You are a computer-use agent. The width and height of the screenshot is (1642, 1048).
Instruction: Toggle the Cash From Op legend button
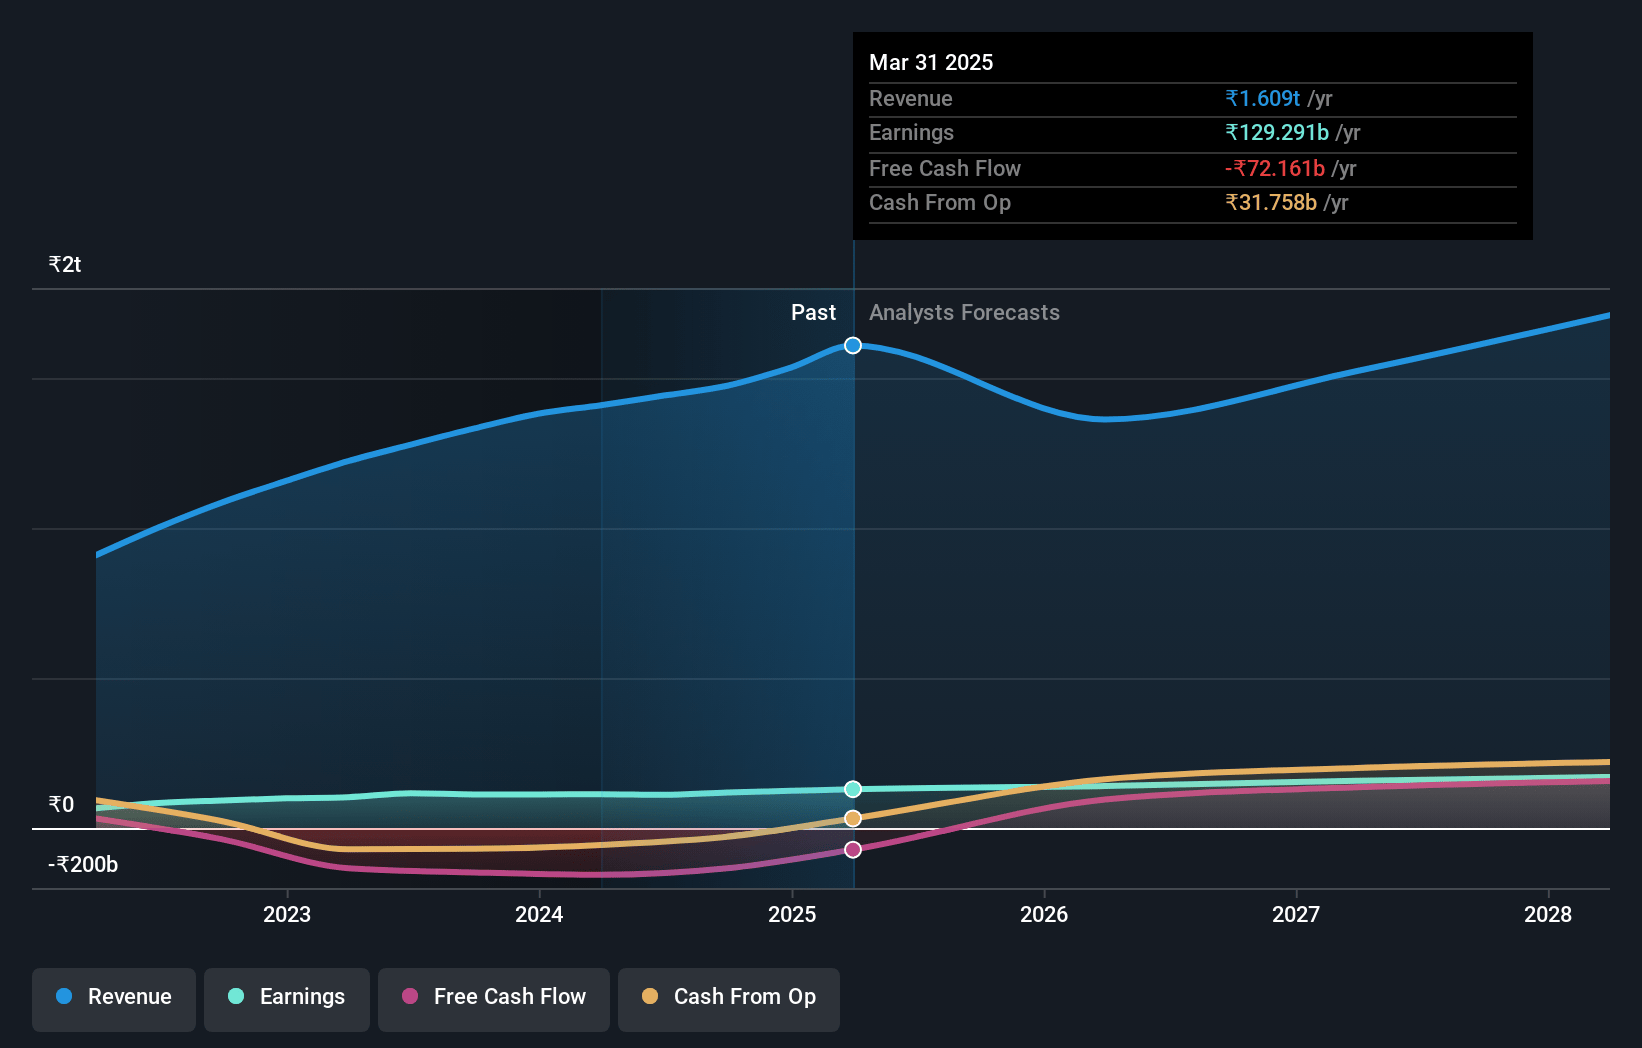pyautogui.click(x=729, y=999)
